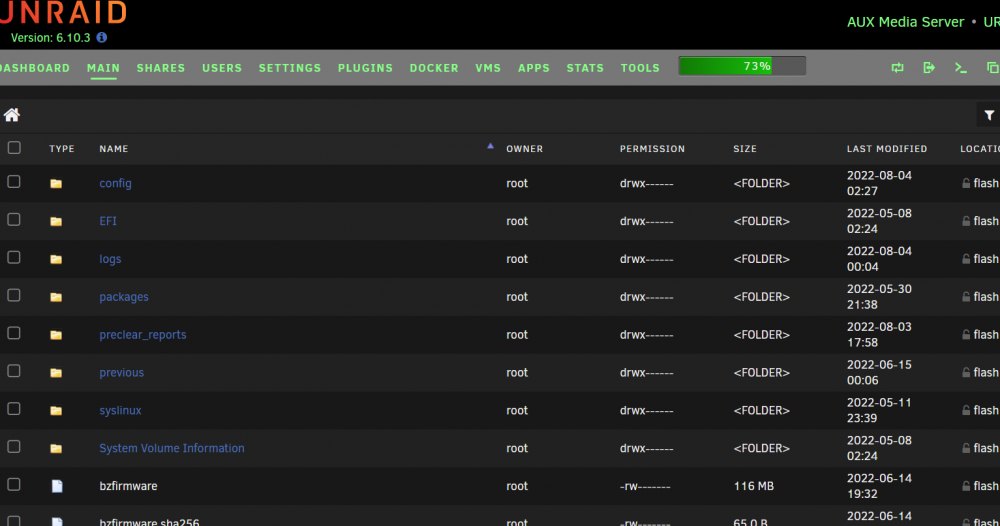Sort by Permission column header
Viewport: 1000px width, 526px height.
pyautogui.click(x=652, y=149)
